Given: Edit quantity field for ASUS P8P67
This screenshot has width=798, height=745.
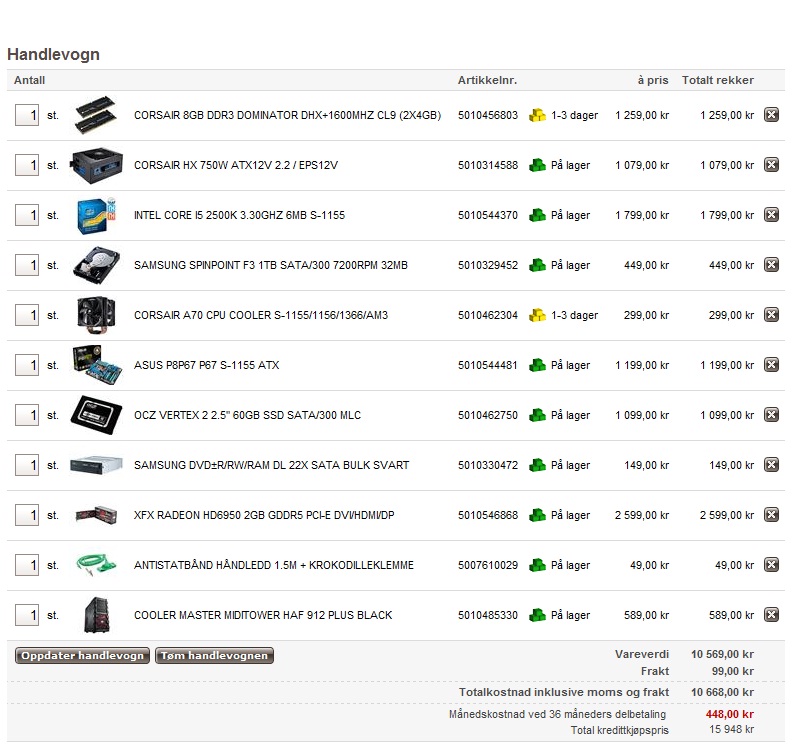Looking at the screenshot, I should [27, 365].
